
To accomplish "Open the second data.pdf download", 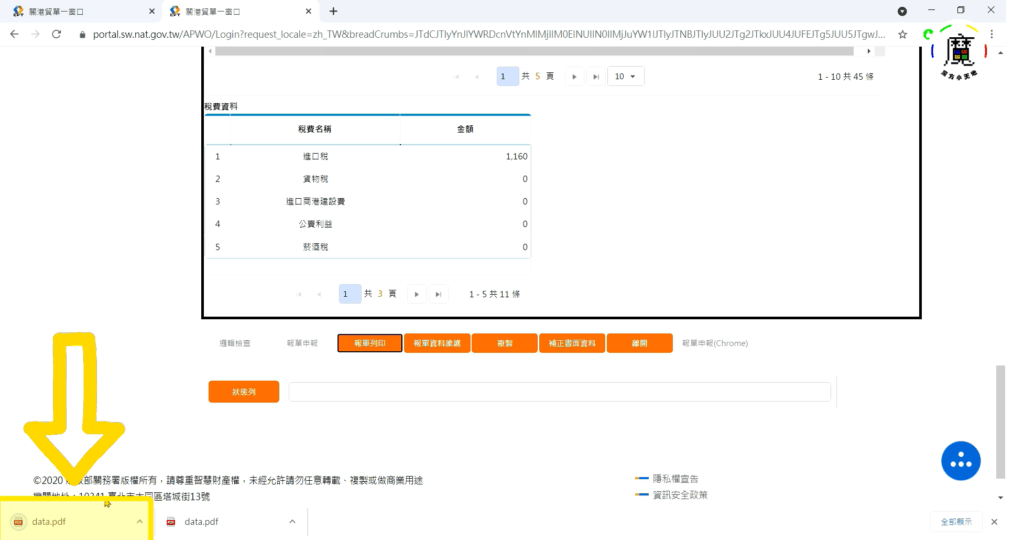I will point(201,522).
